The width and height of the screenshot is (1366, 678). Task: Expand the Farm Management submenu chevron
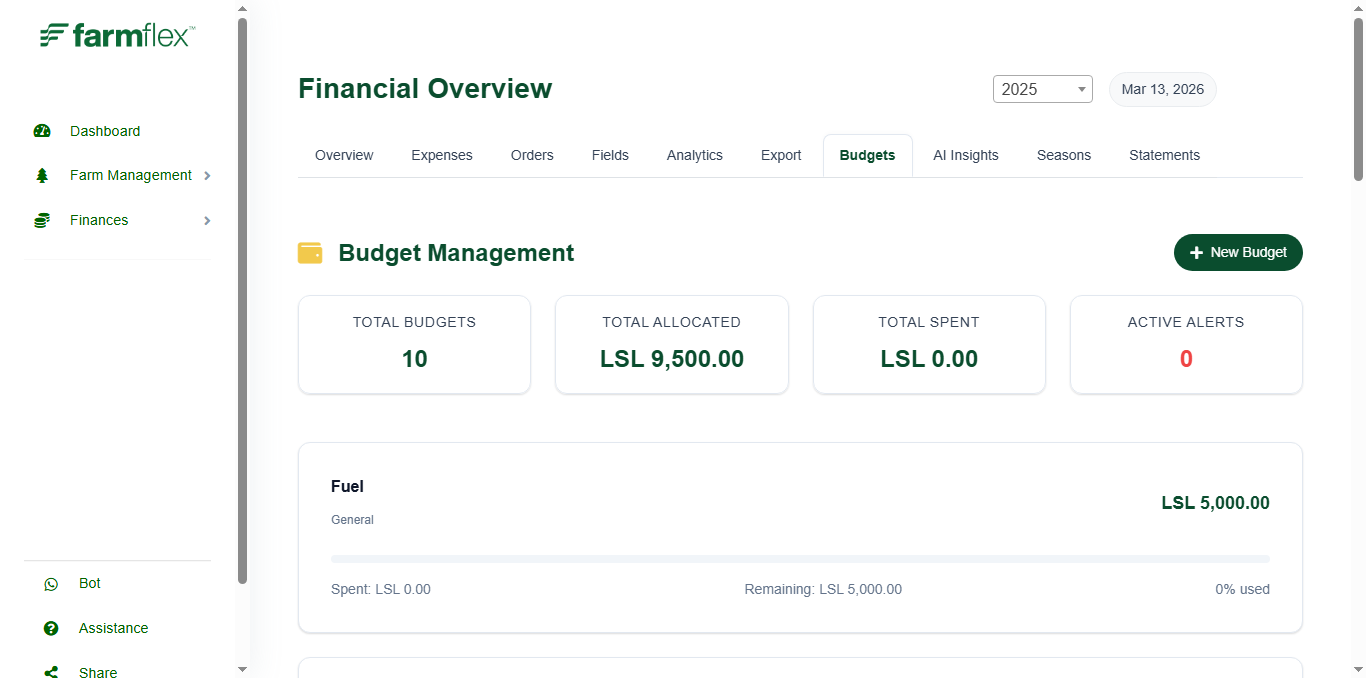click(207, 175)
